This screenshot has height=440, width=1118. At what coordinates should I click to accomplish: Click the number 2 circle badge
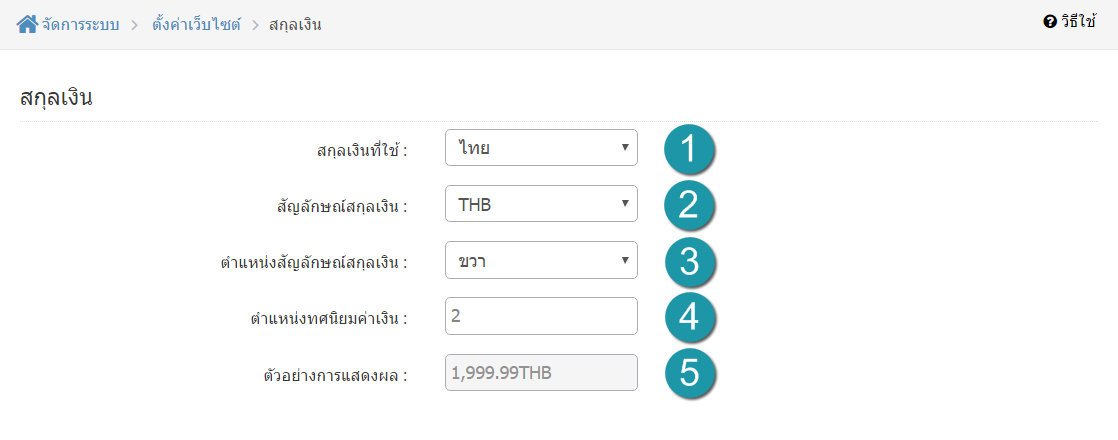pos(689,205)
